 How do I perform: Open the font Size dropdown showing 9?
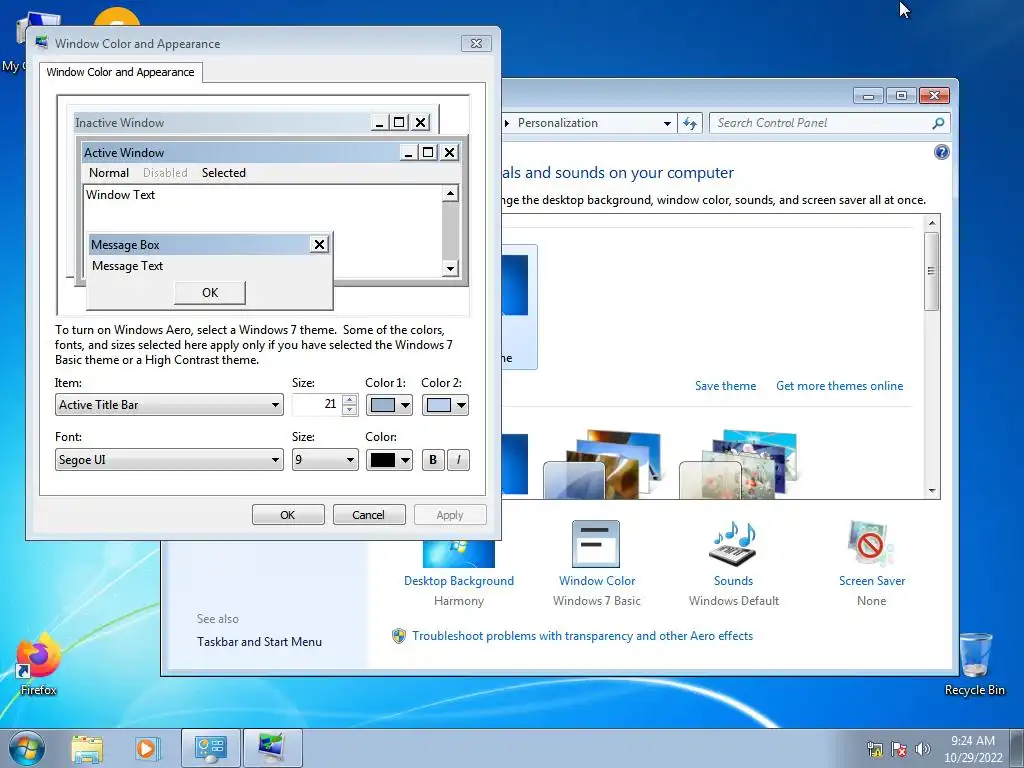tap(325, 460)
